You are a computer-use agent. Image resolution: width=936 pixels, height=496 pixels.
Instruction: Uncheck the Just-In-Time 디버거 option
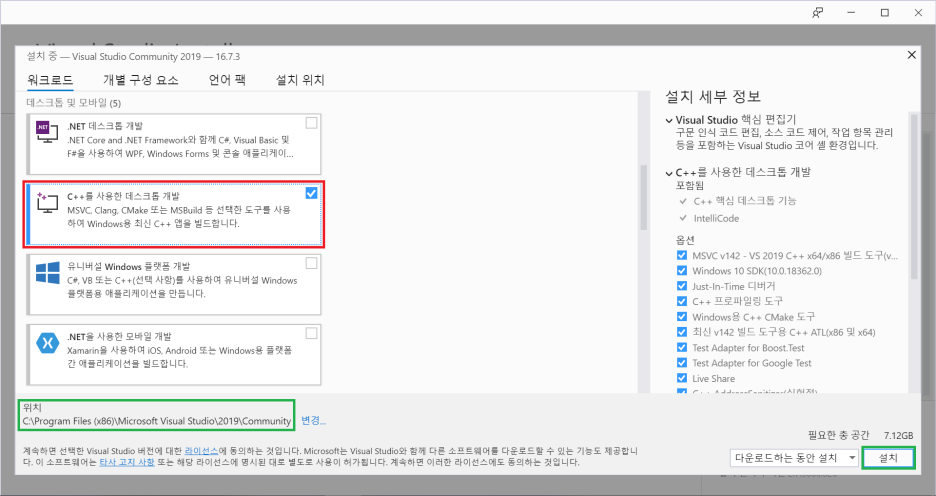682,286
